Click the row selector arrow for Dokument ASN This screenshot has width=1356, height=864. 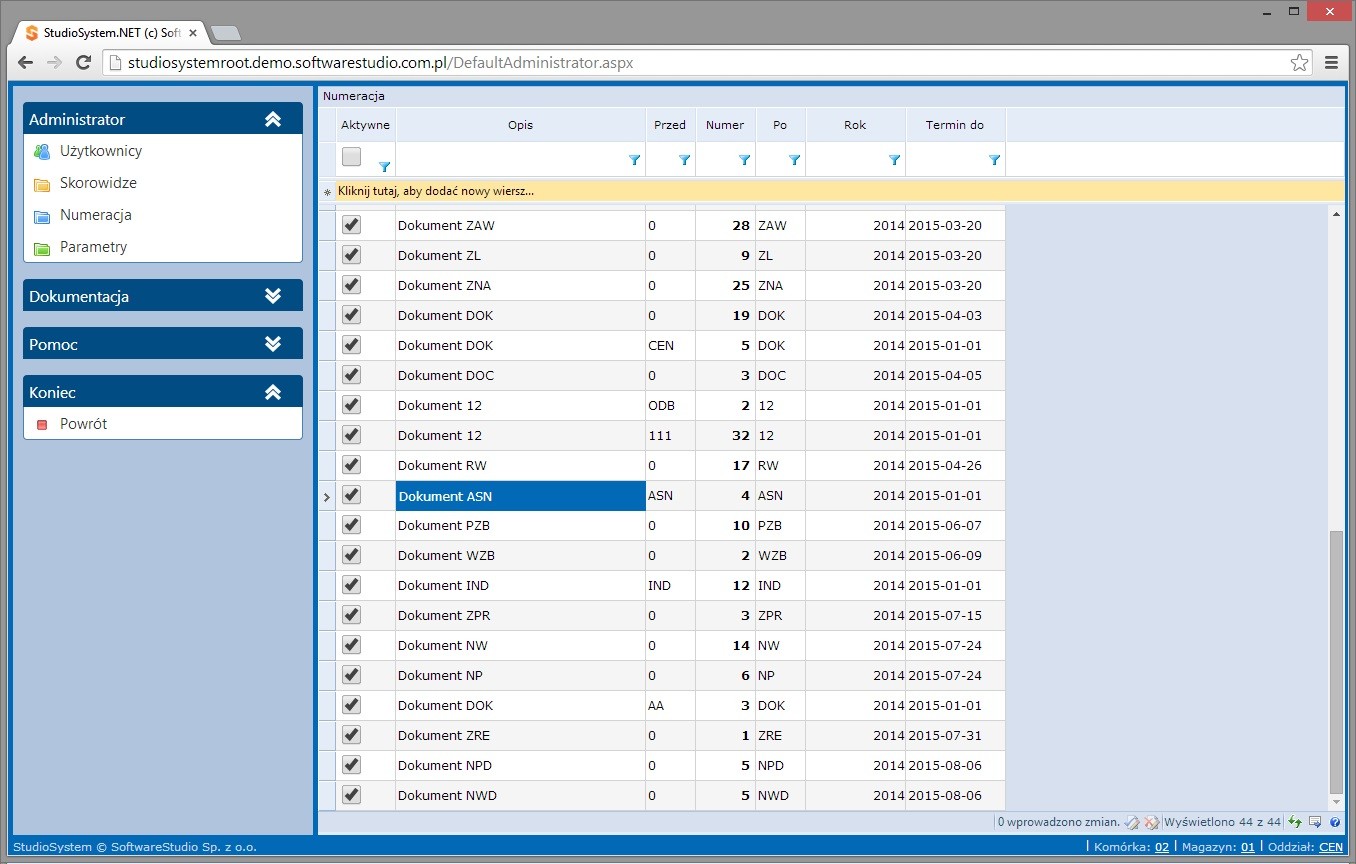[x=326, y=496]
